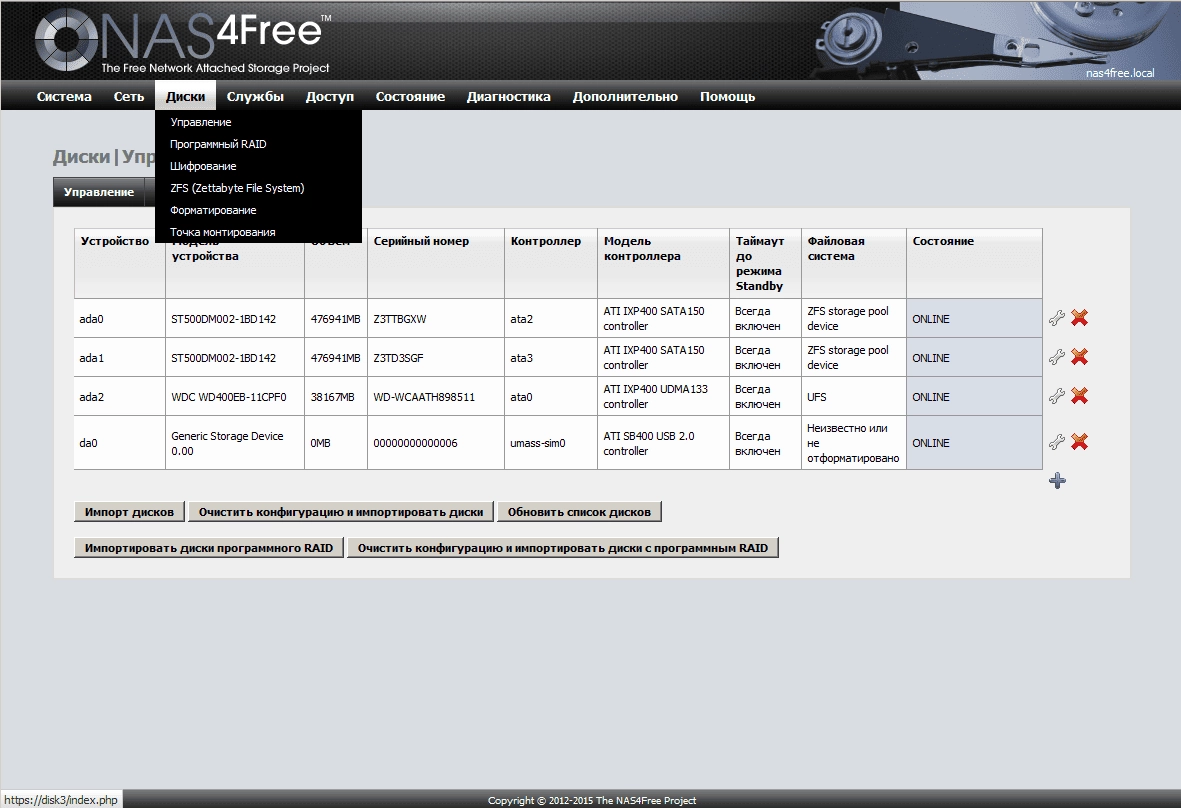
Task: Click the Состояние column header
Action: pos(975,264)
